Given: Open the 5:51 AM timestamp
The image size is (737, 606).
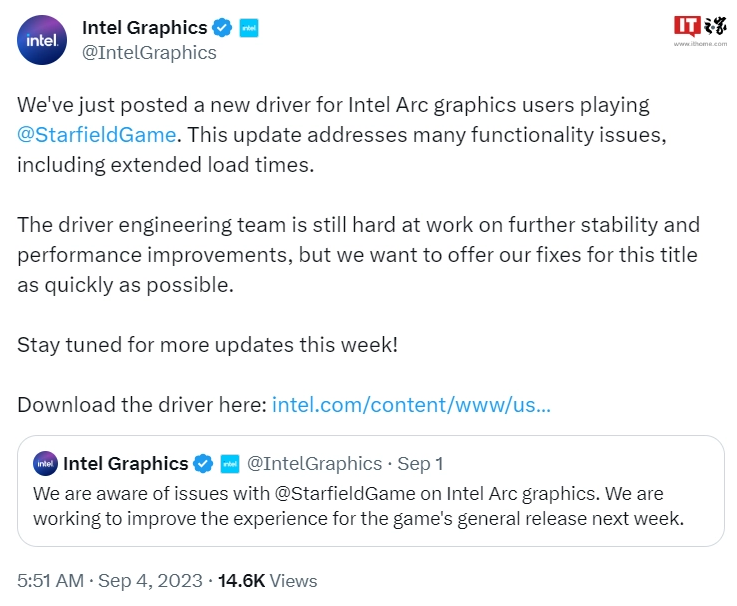Looking at the screenshot, I should pyautogui.click(x=50, y=581).
